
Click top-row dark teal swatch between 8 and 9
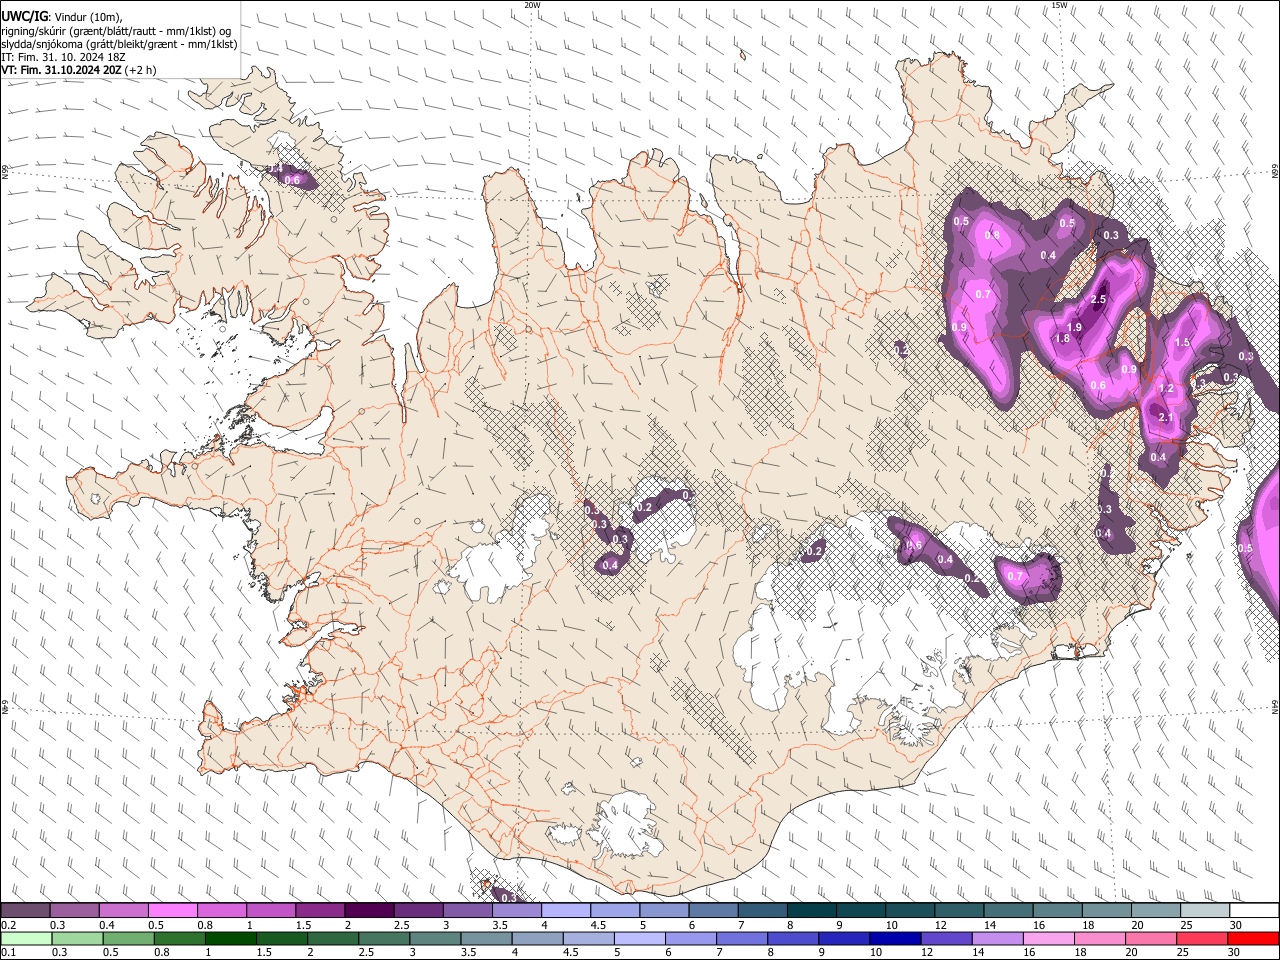[811, 911]
